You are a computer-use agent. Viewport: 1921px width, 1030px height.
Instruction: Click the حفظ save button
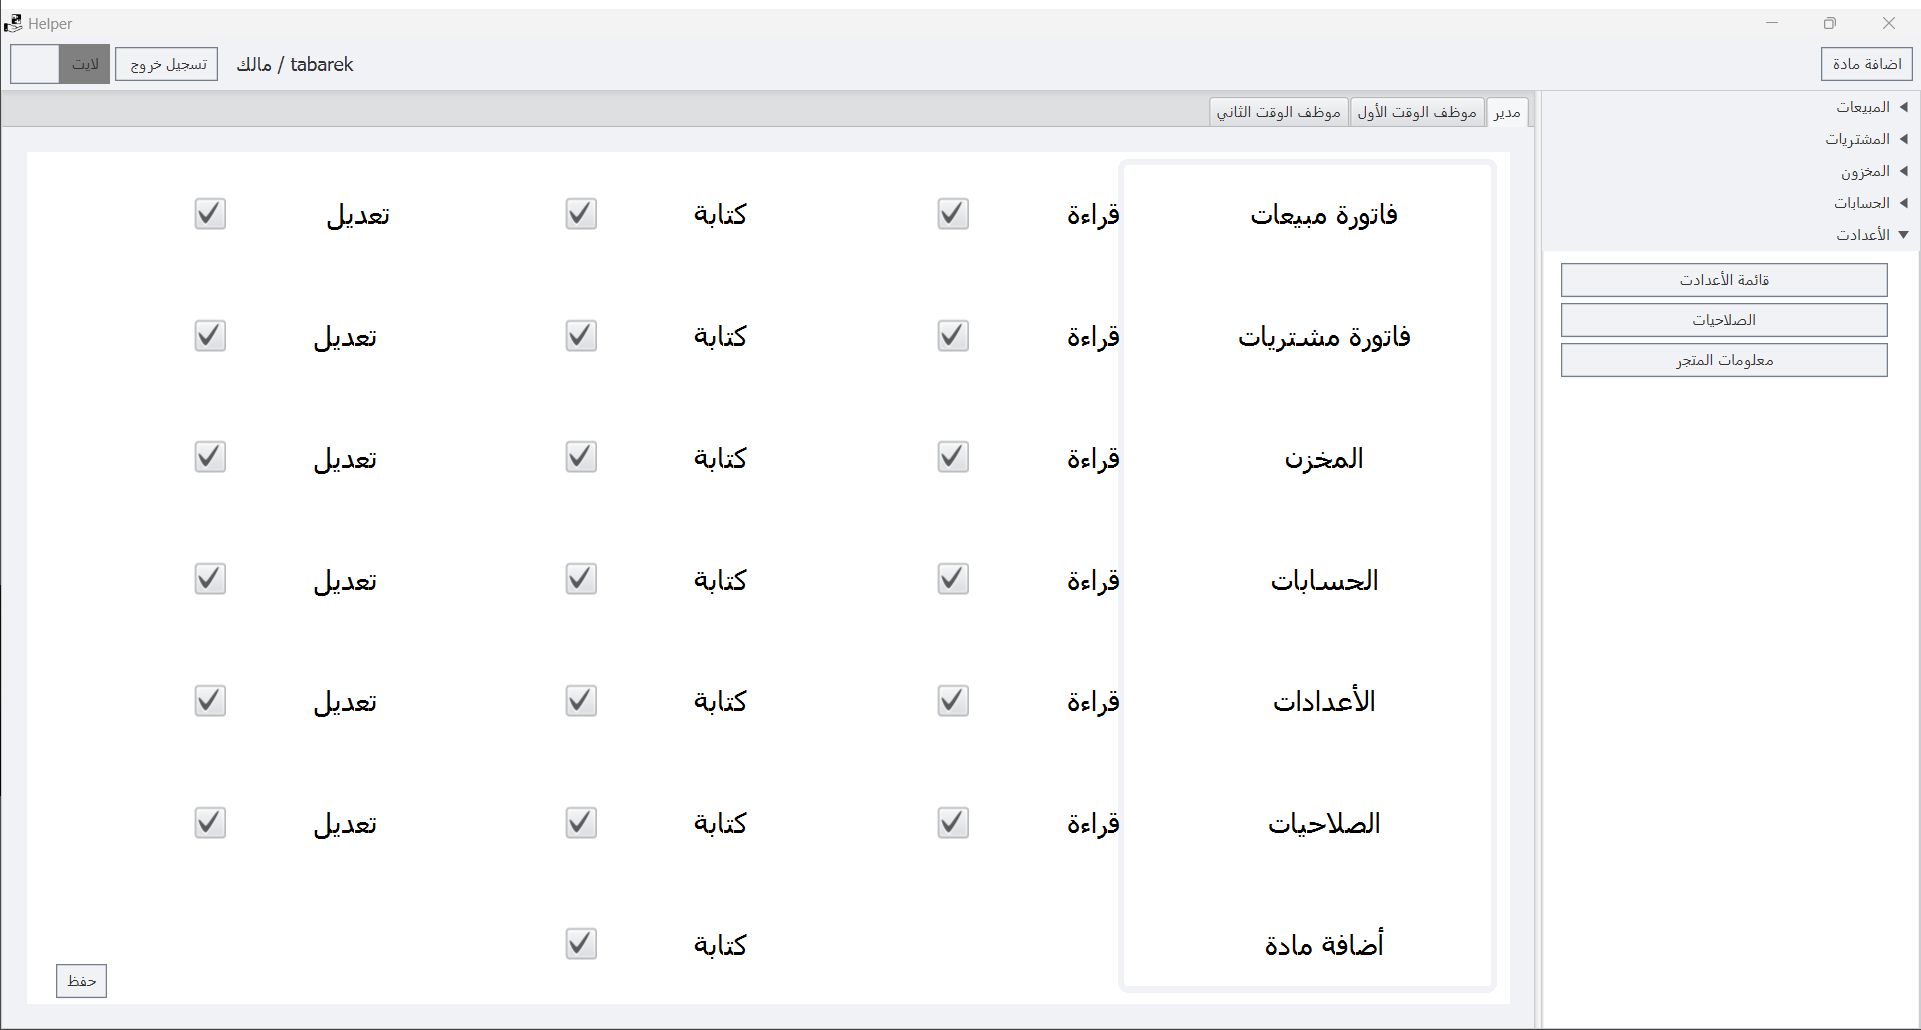81,981
